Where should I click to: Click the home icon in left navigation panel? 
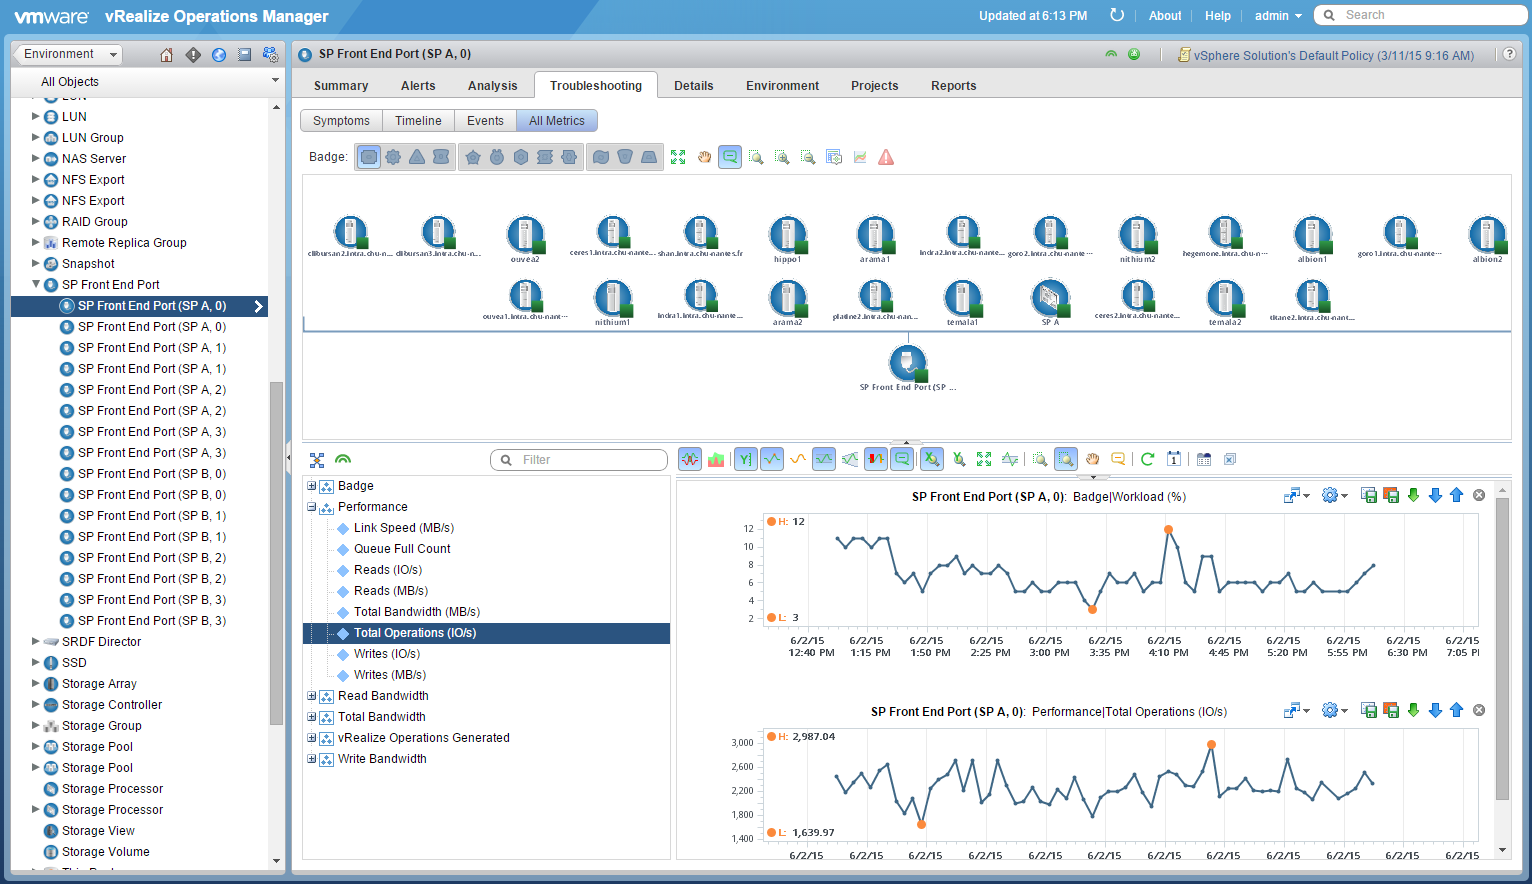166,55
